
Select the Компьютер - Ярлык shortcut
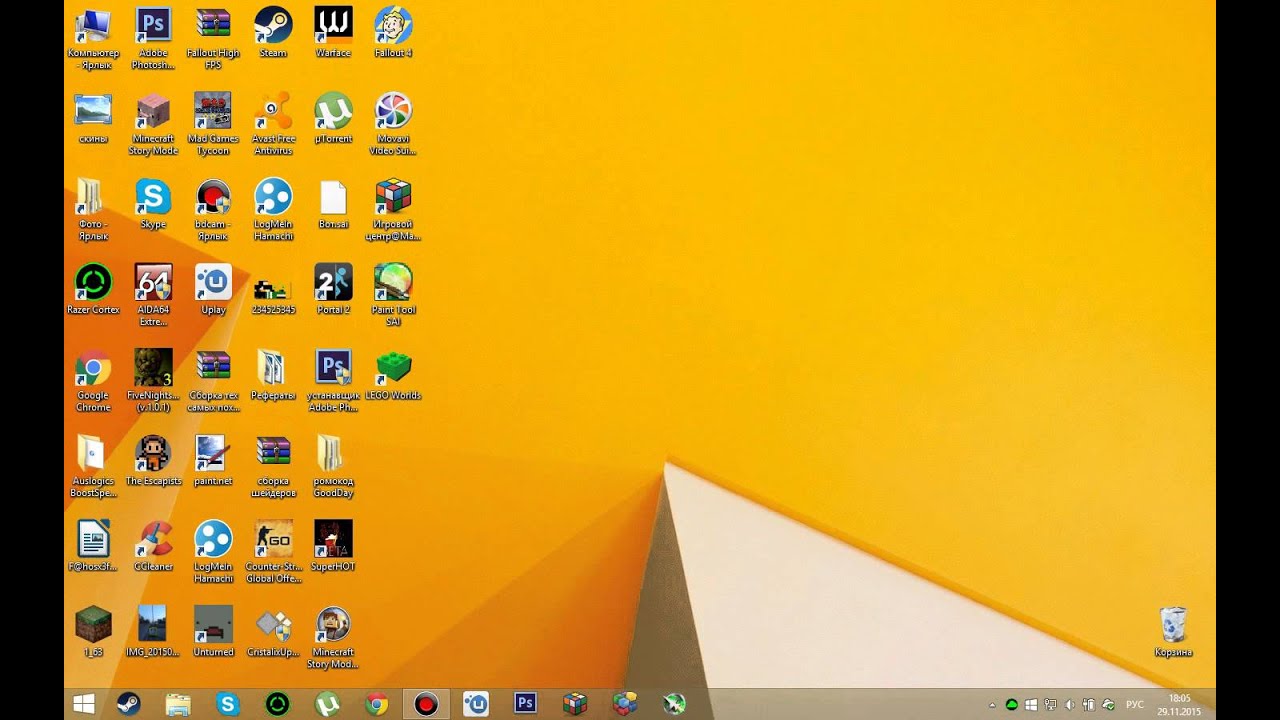tap(93, 37)
